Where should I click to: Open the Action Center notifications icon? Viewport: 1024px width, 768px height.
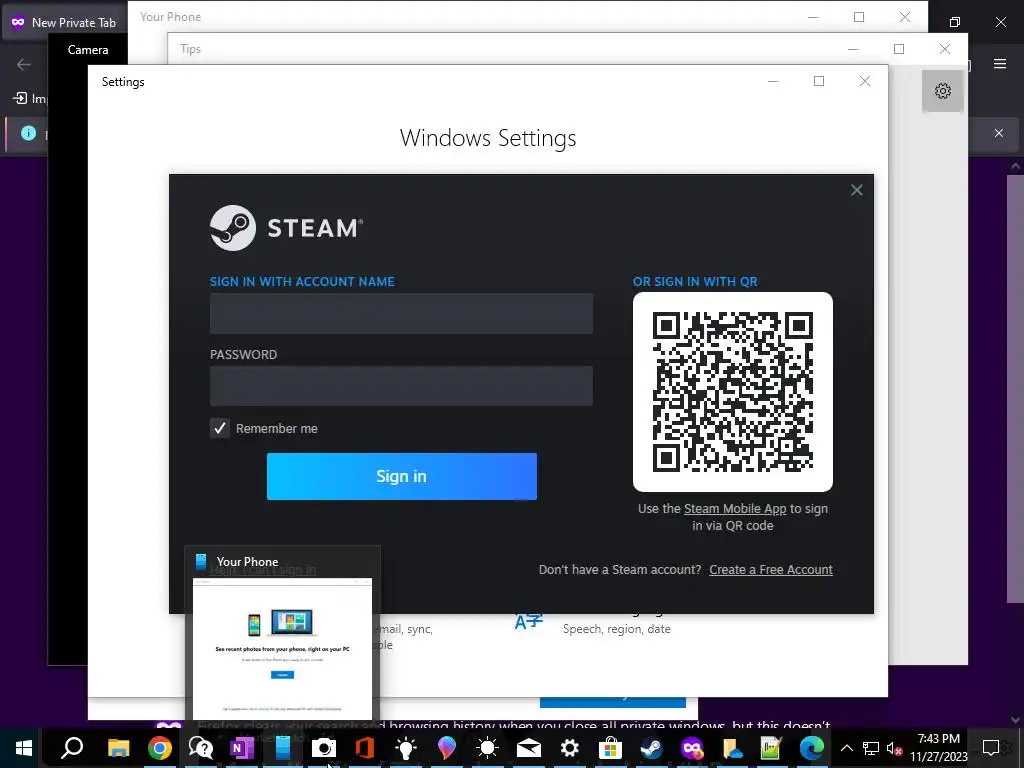991,748
